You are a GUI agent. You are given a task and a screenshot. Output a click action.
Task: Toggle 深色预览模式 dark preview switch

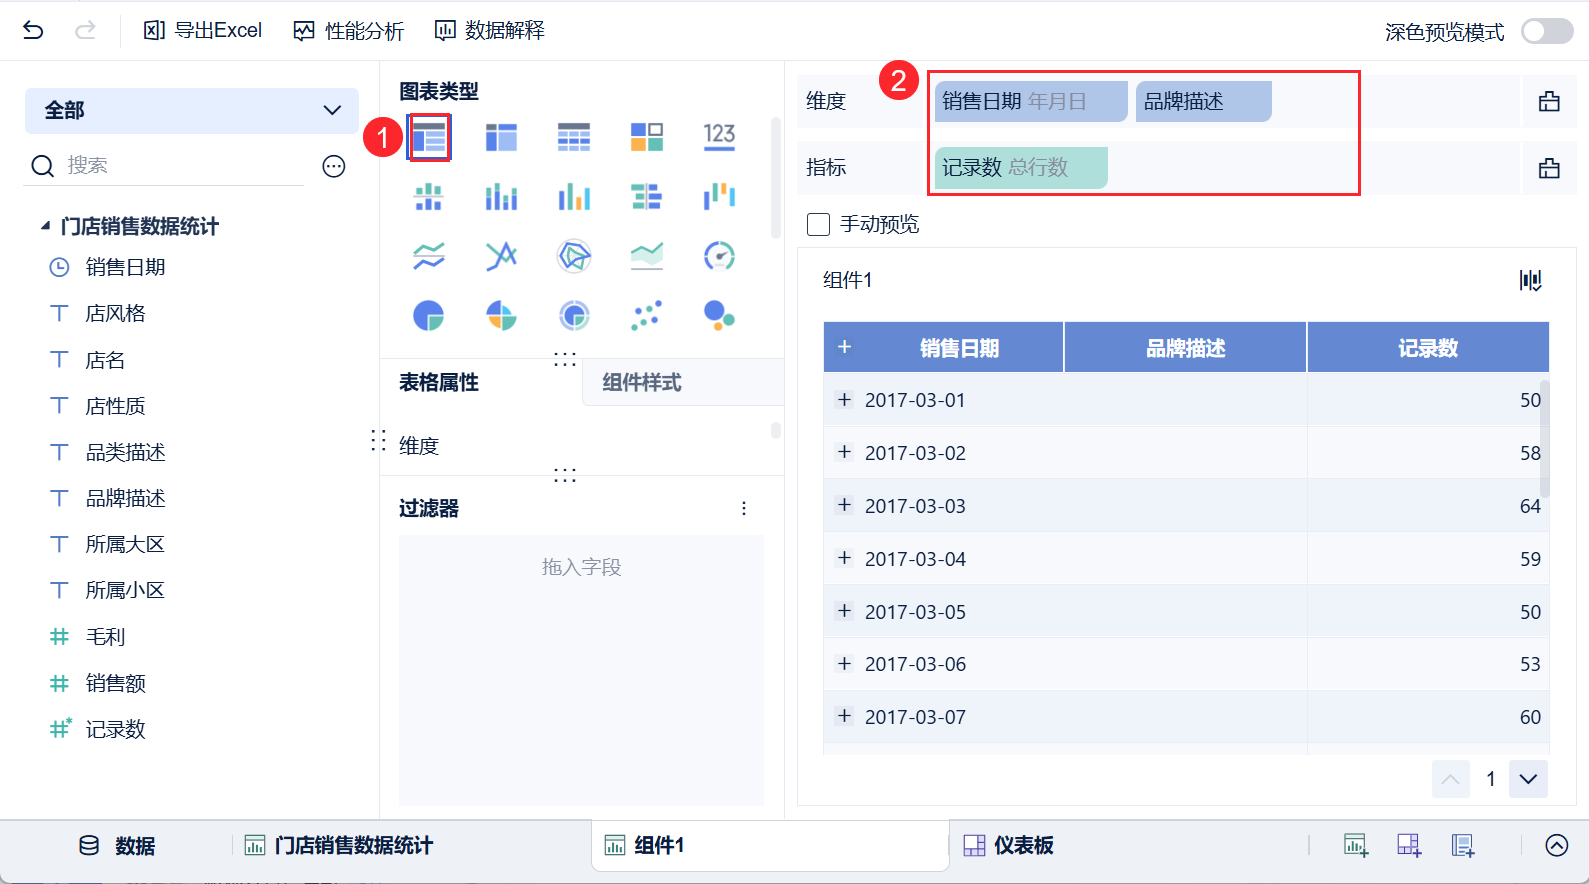click(1547, 31)
